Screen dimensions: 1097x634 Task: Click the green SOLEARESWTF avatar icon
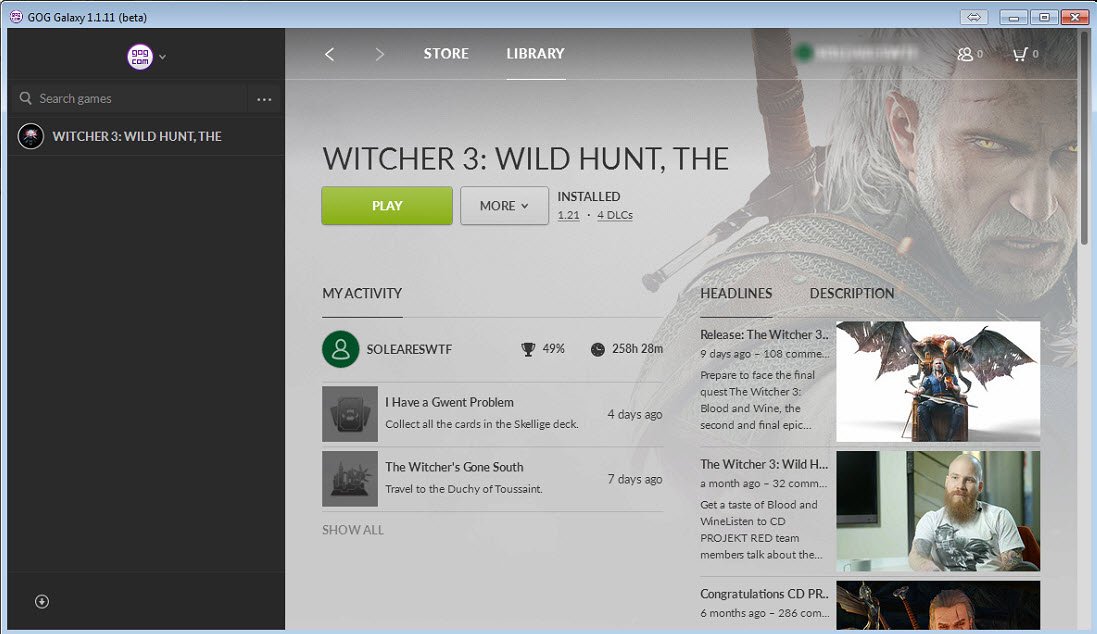[341, 349]
